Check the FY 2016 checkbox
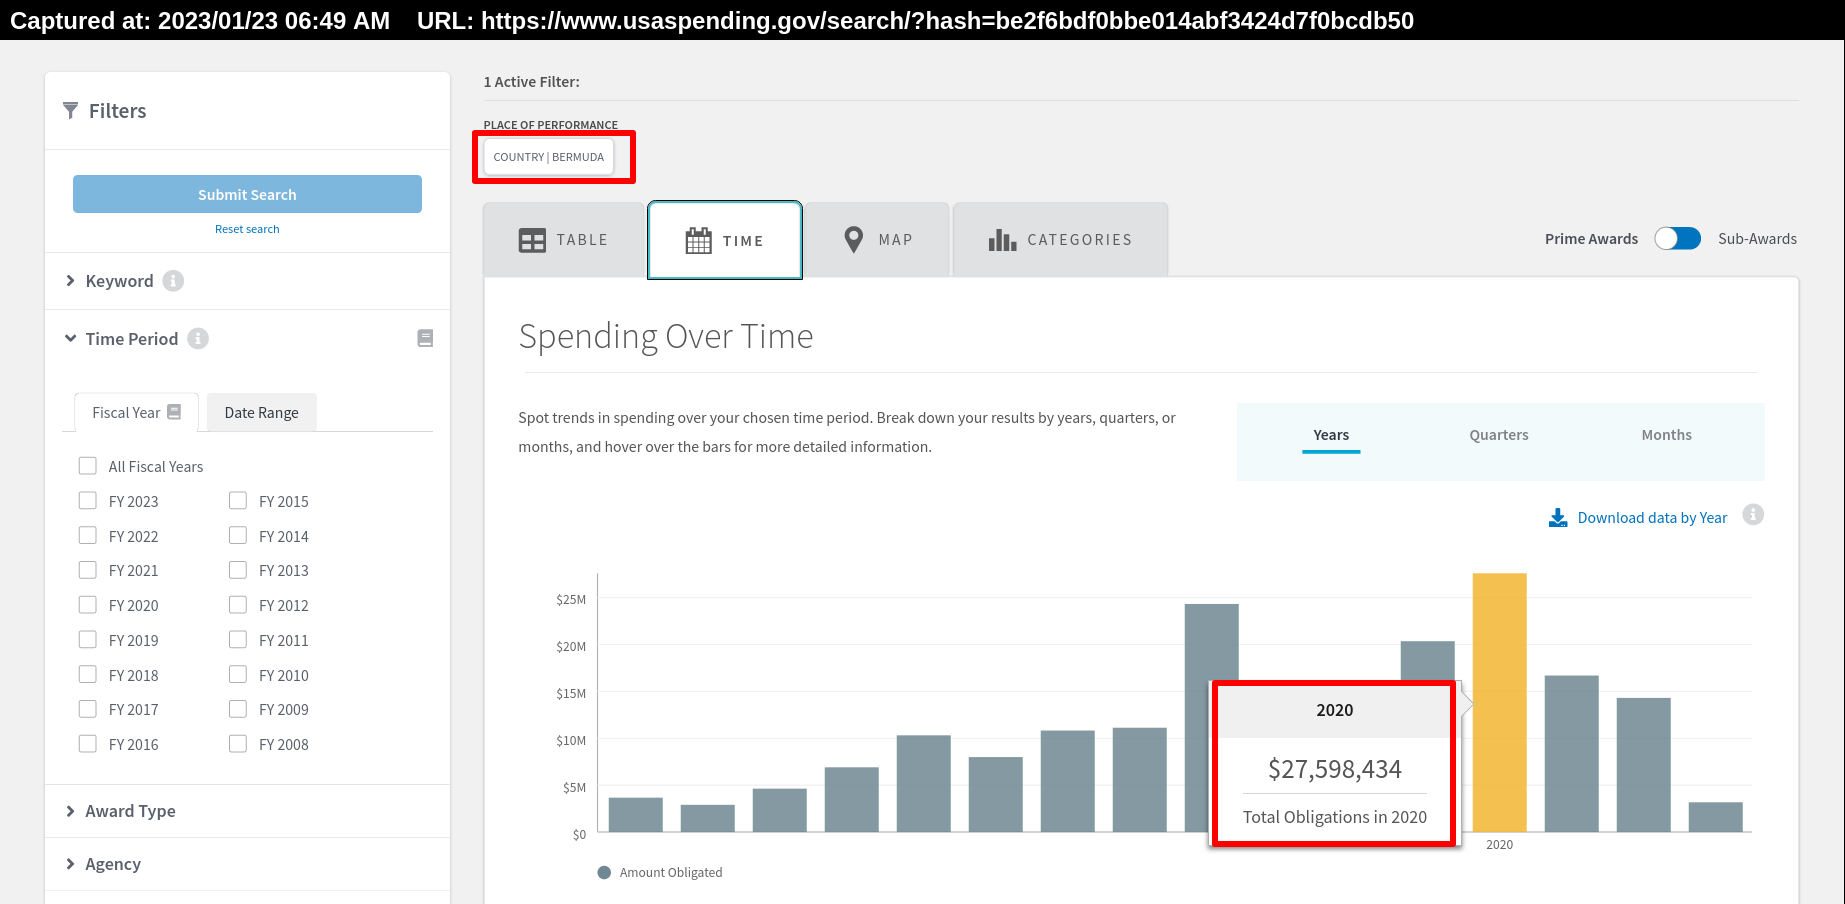 pos(88,744)
